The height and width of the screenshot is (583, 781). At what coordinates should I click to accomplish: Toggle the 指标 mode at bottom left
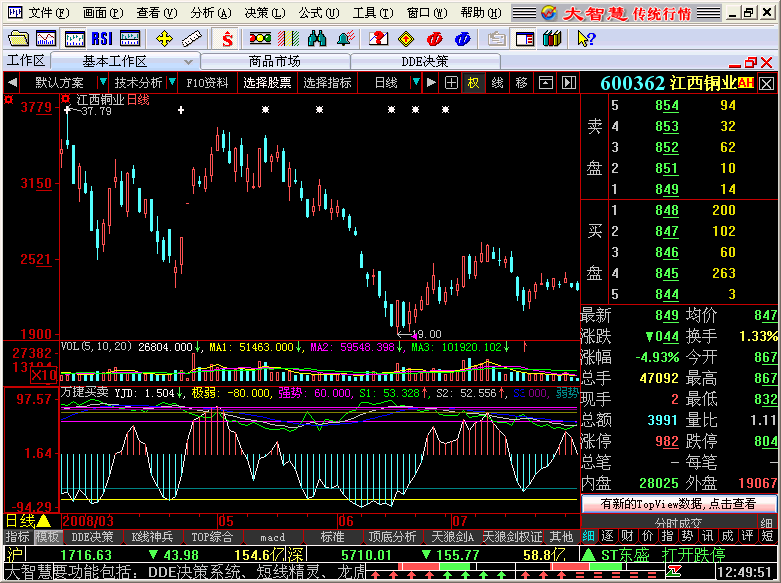point(18,537)
